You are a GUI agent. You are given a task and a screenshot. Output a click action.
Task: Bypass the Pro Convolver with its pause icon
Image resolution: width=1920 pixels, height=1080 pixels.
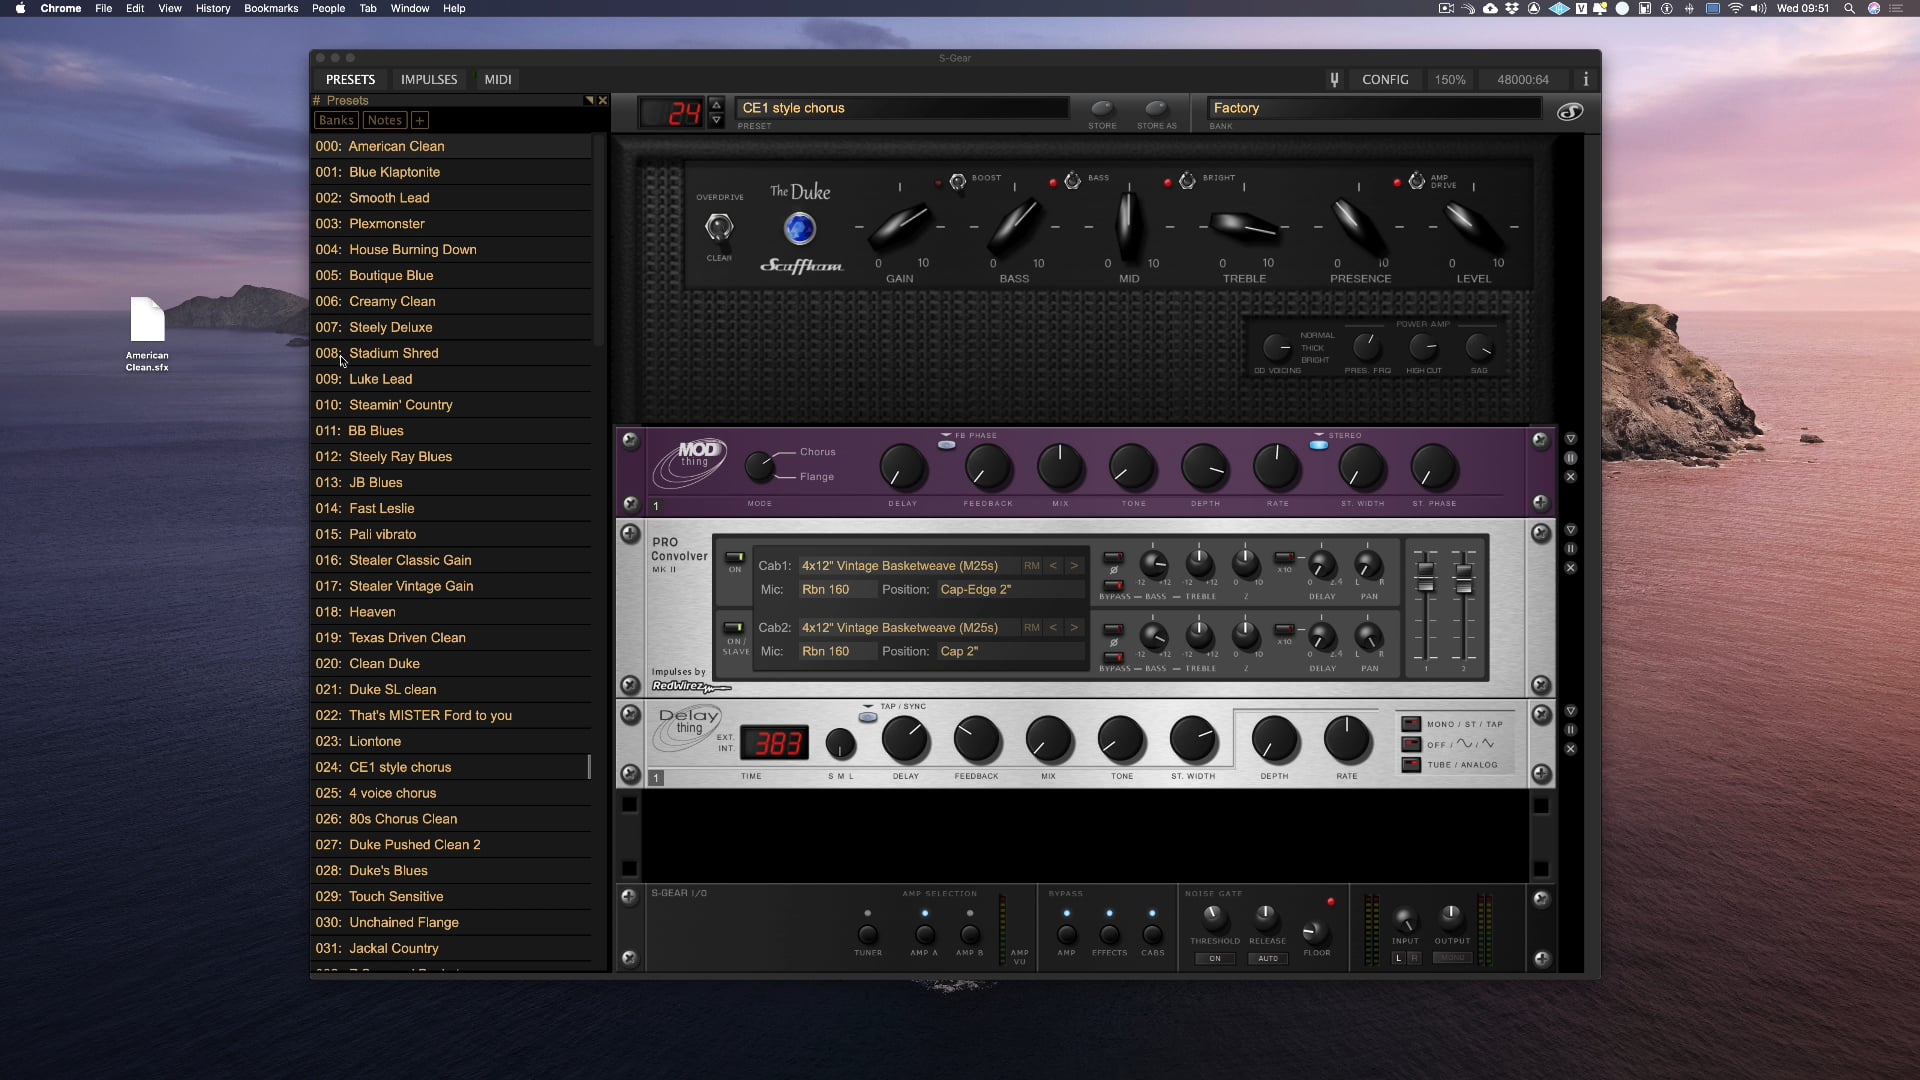point(1570,549)
